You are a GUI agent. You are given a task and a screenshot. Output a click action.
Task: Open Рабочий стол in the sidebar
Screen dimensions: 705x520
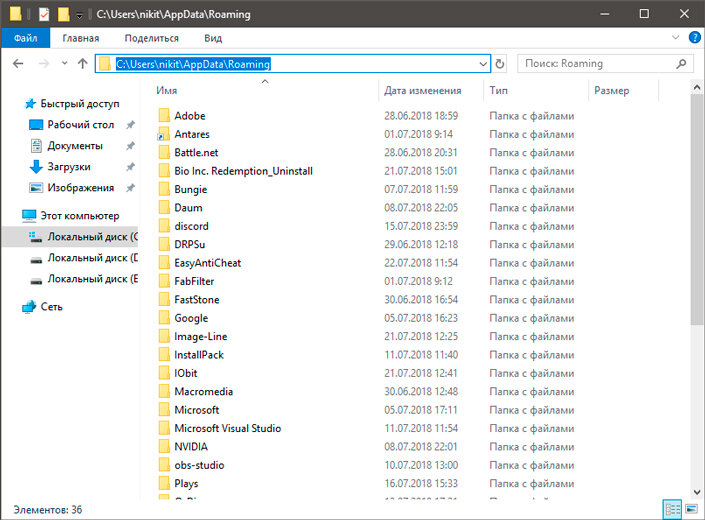(x=80, y=124)
